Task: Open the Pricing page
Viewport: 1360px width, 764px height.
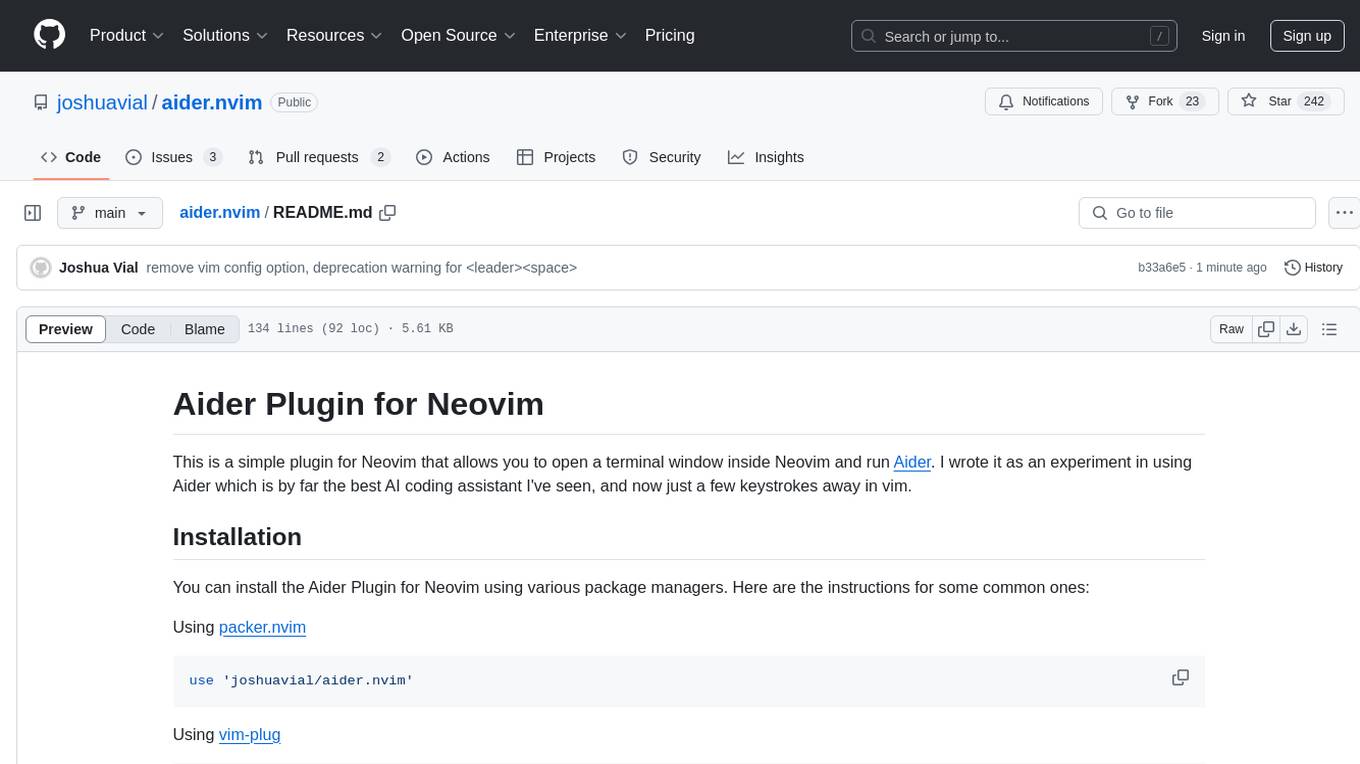Action: pos(670,35)
